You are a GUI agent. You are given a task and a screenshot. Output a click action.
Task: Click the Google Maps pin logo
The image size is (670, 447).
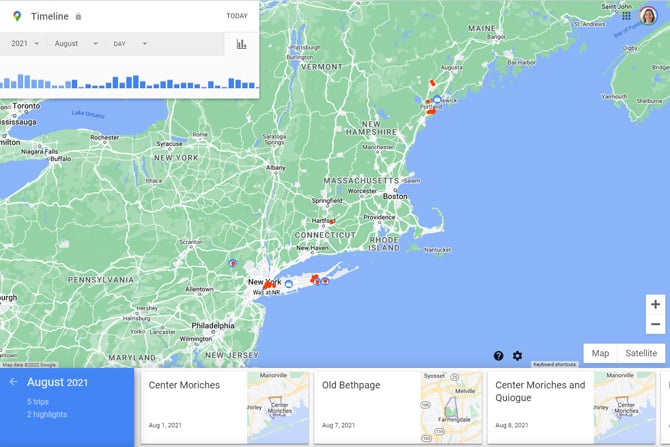[x=17, y=16]
